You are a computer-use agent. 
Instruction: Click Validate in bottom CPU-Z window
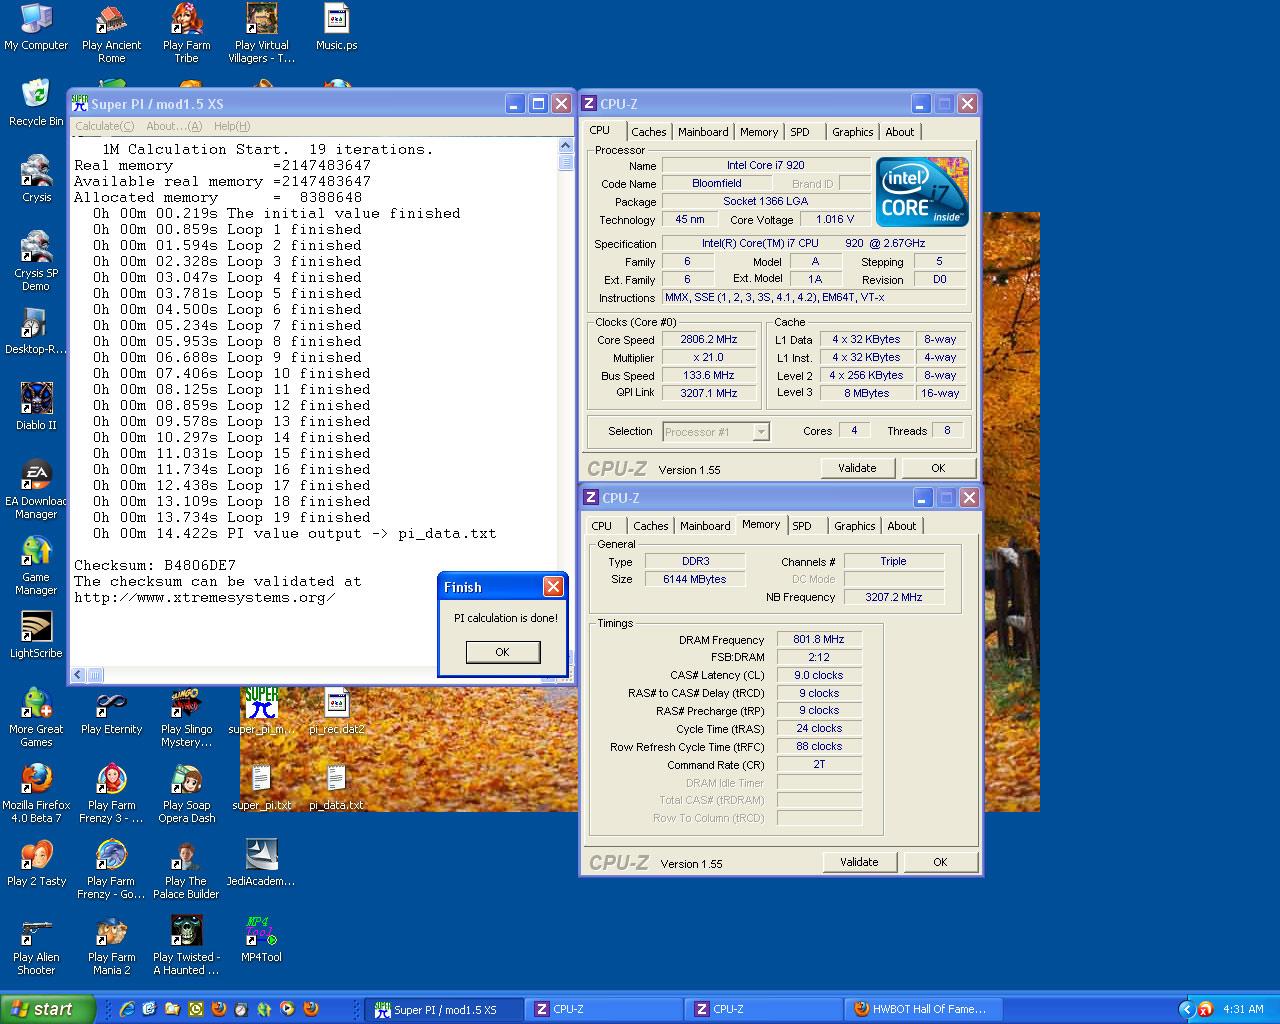(x=859, y=862)
